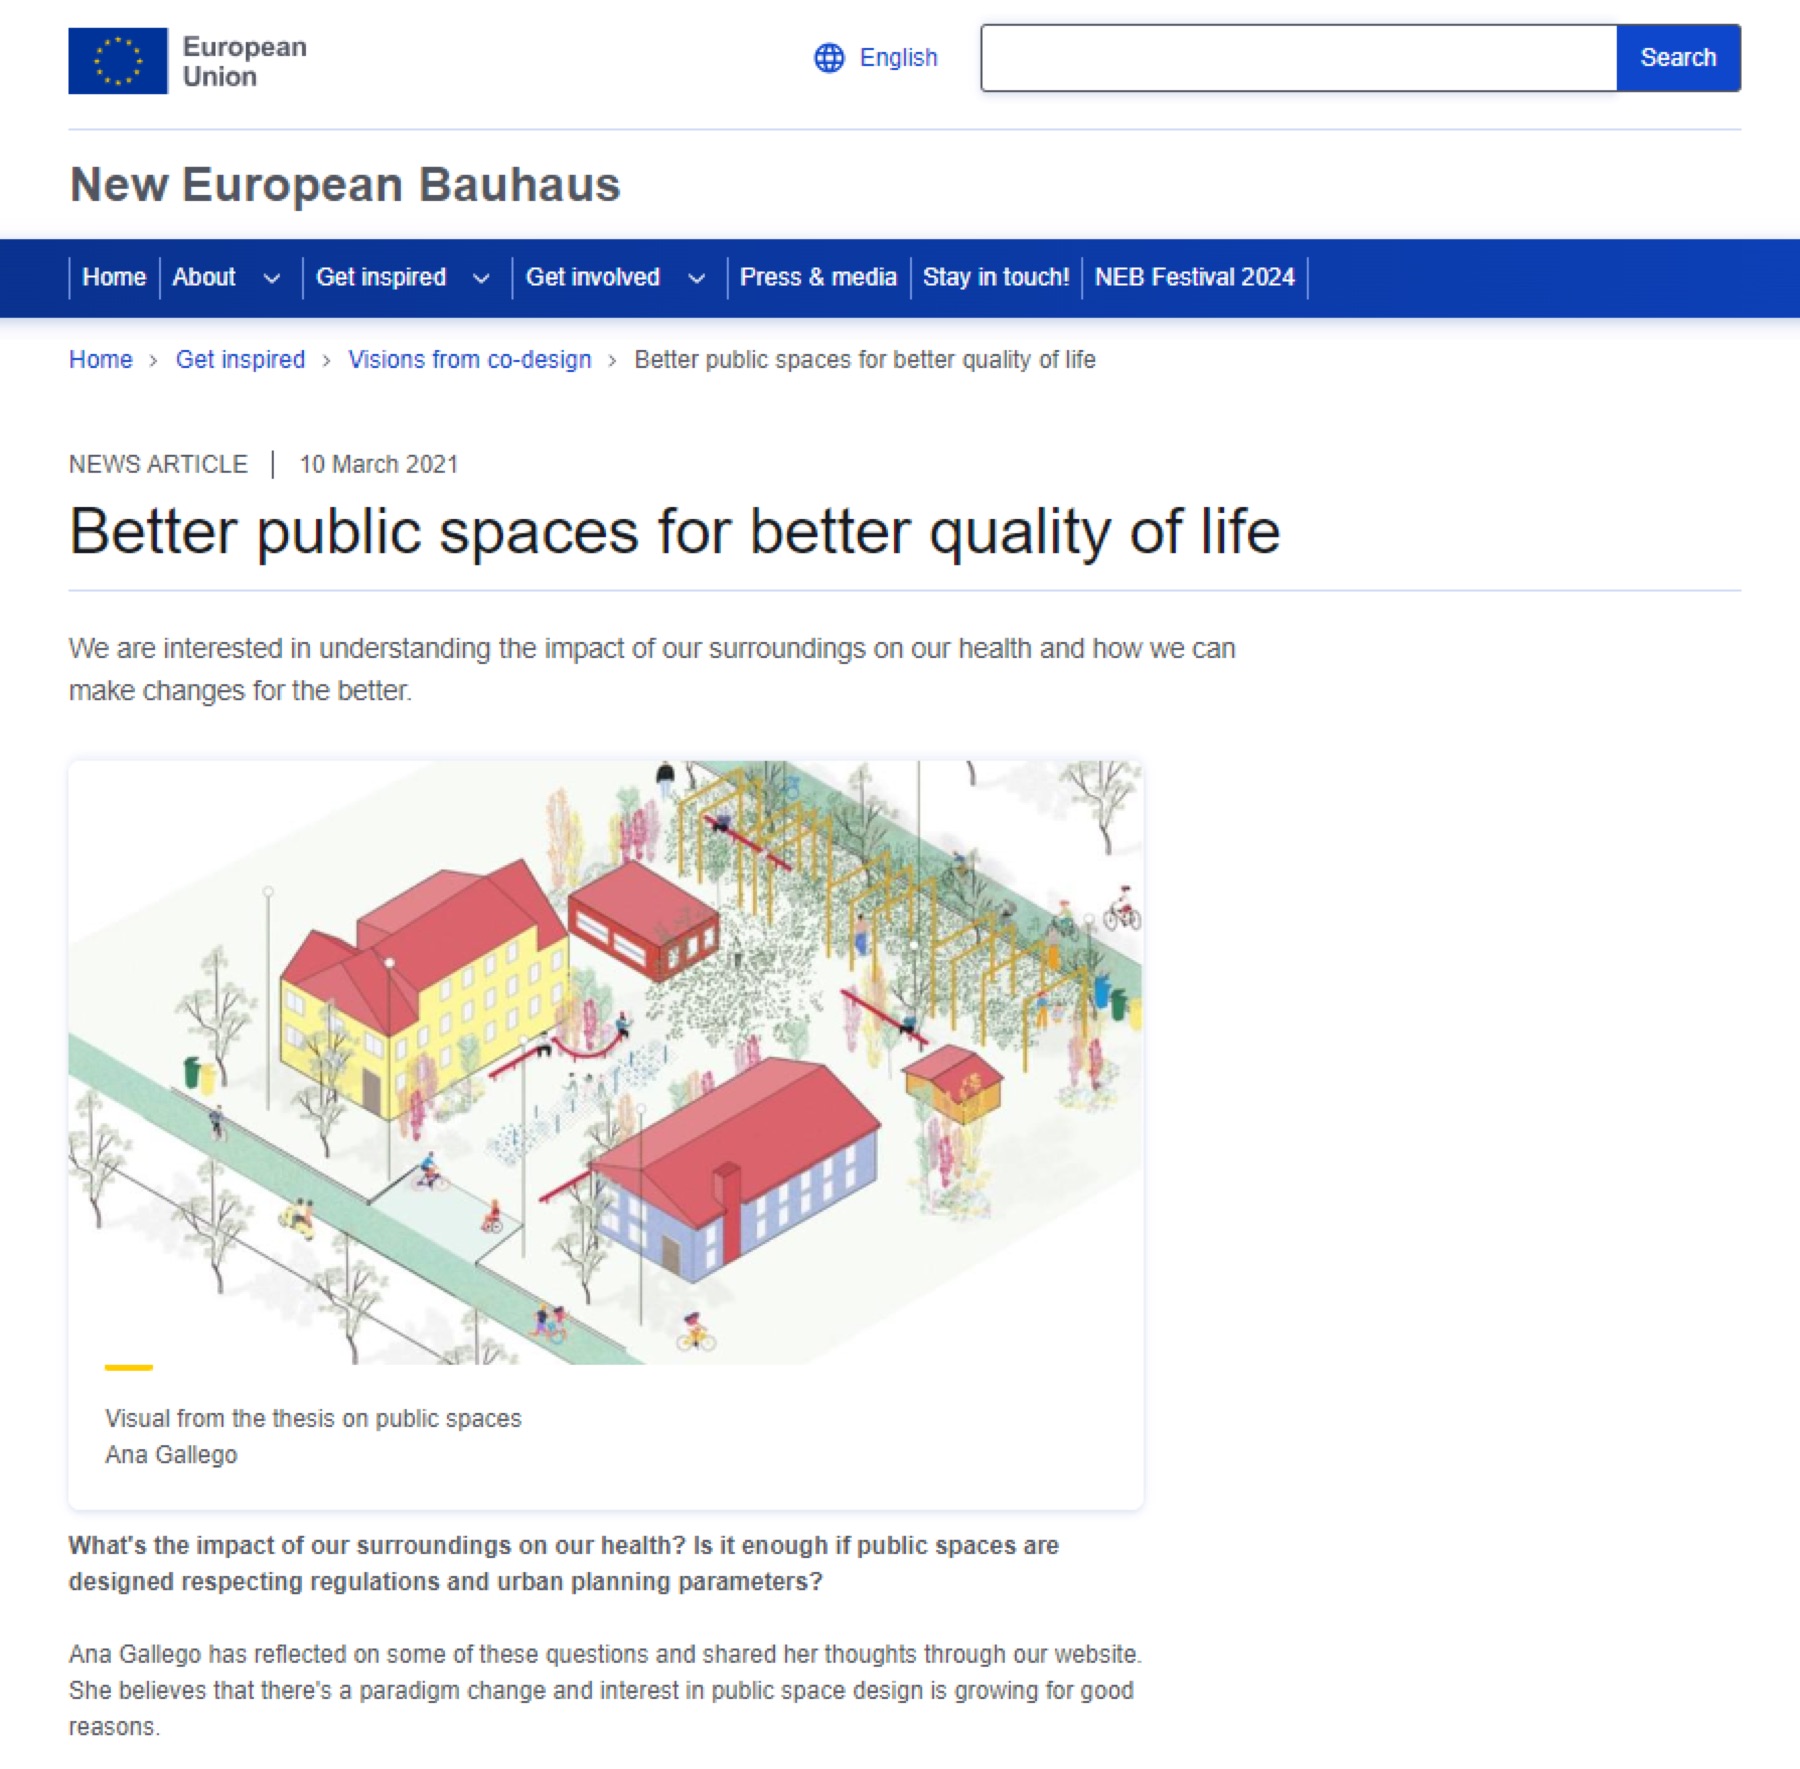Image resolution: width=1800 pixels, height=1769 pixels.
Task: Open Press & media menu item
Action: click(x=818, y=277)
